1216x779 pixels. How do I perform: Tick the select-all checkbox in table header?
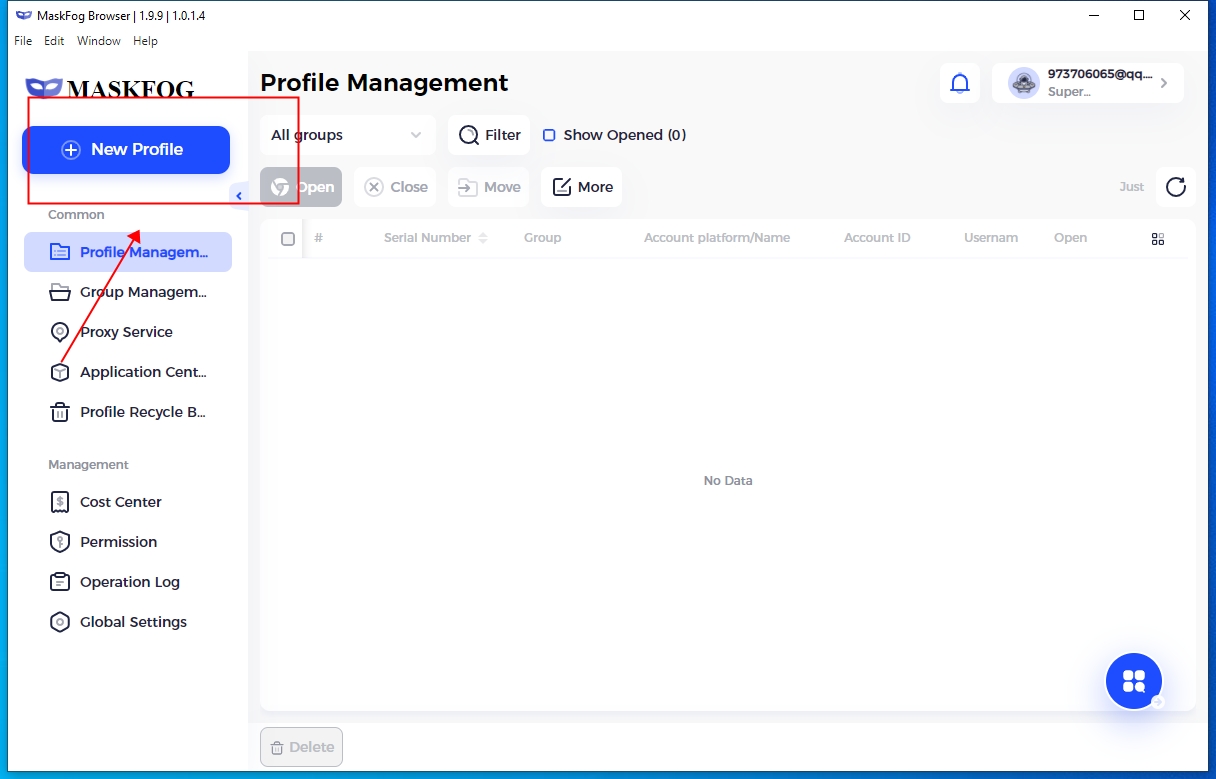pos(288,239)
